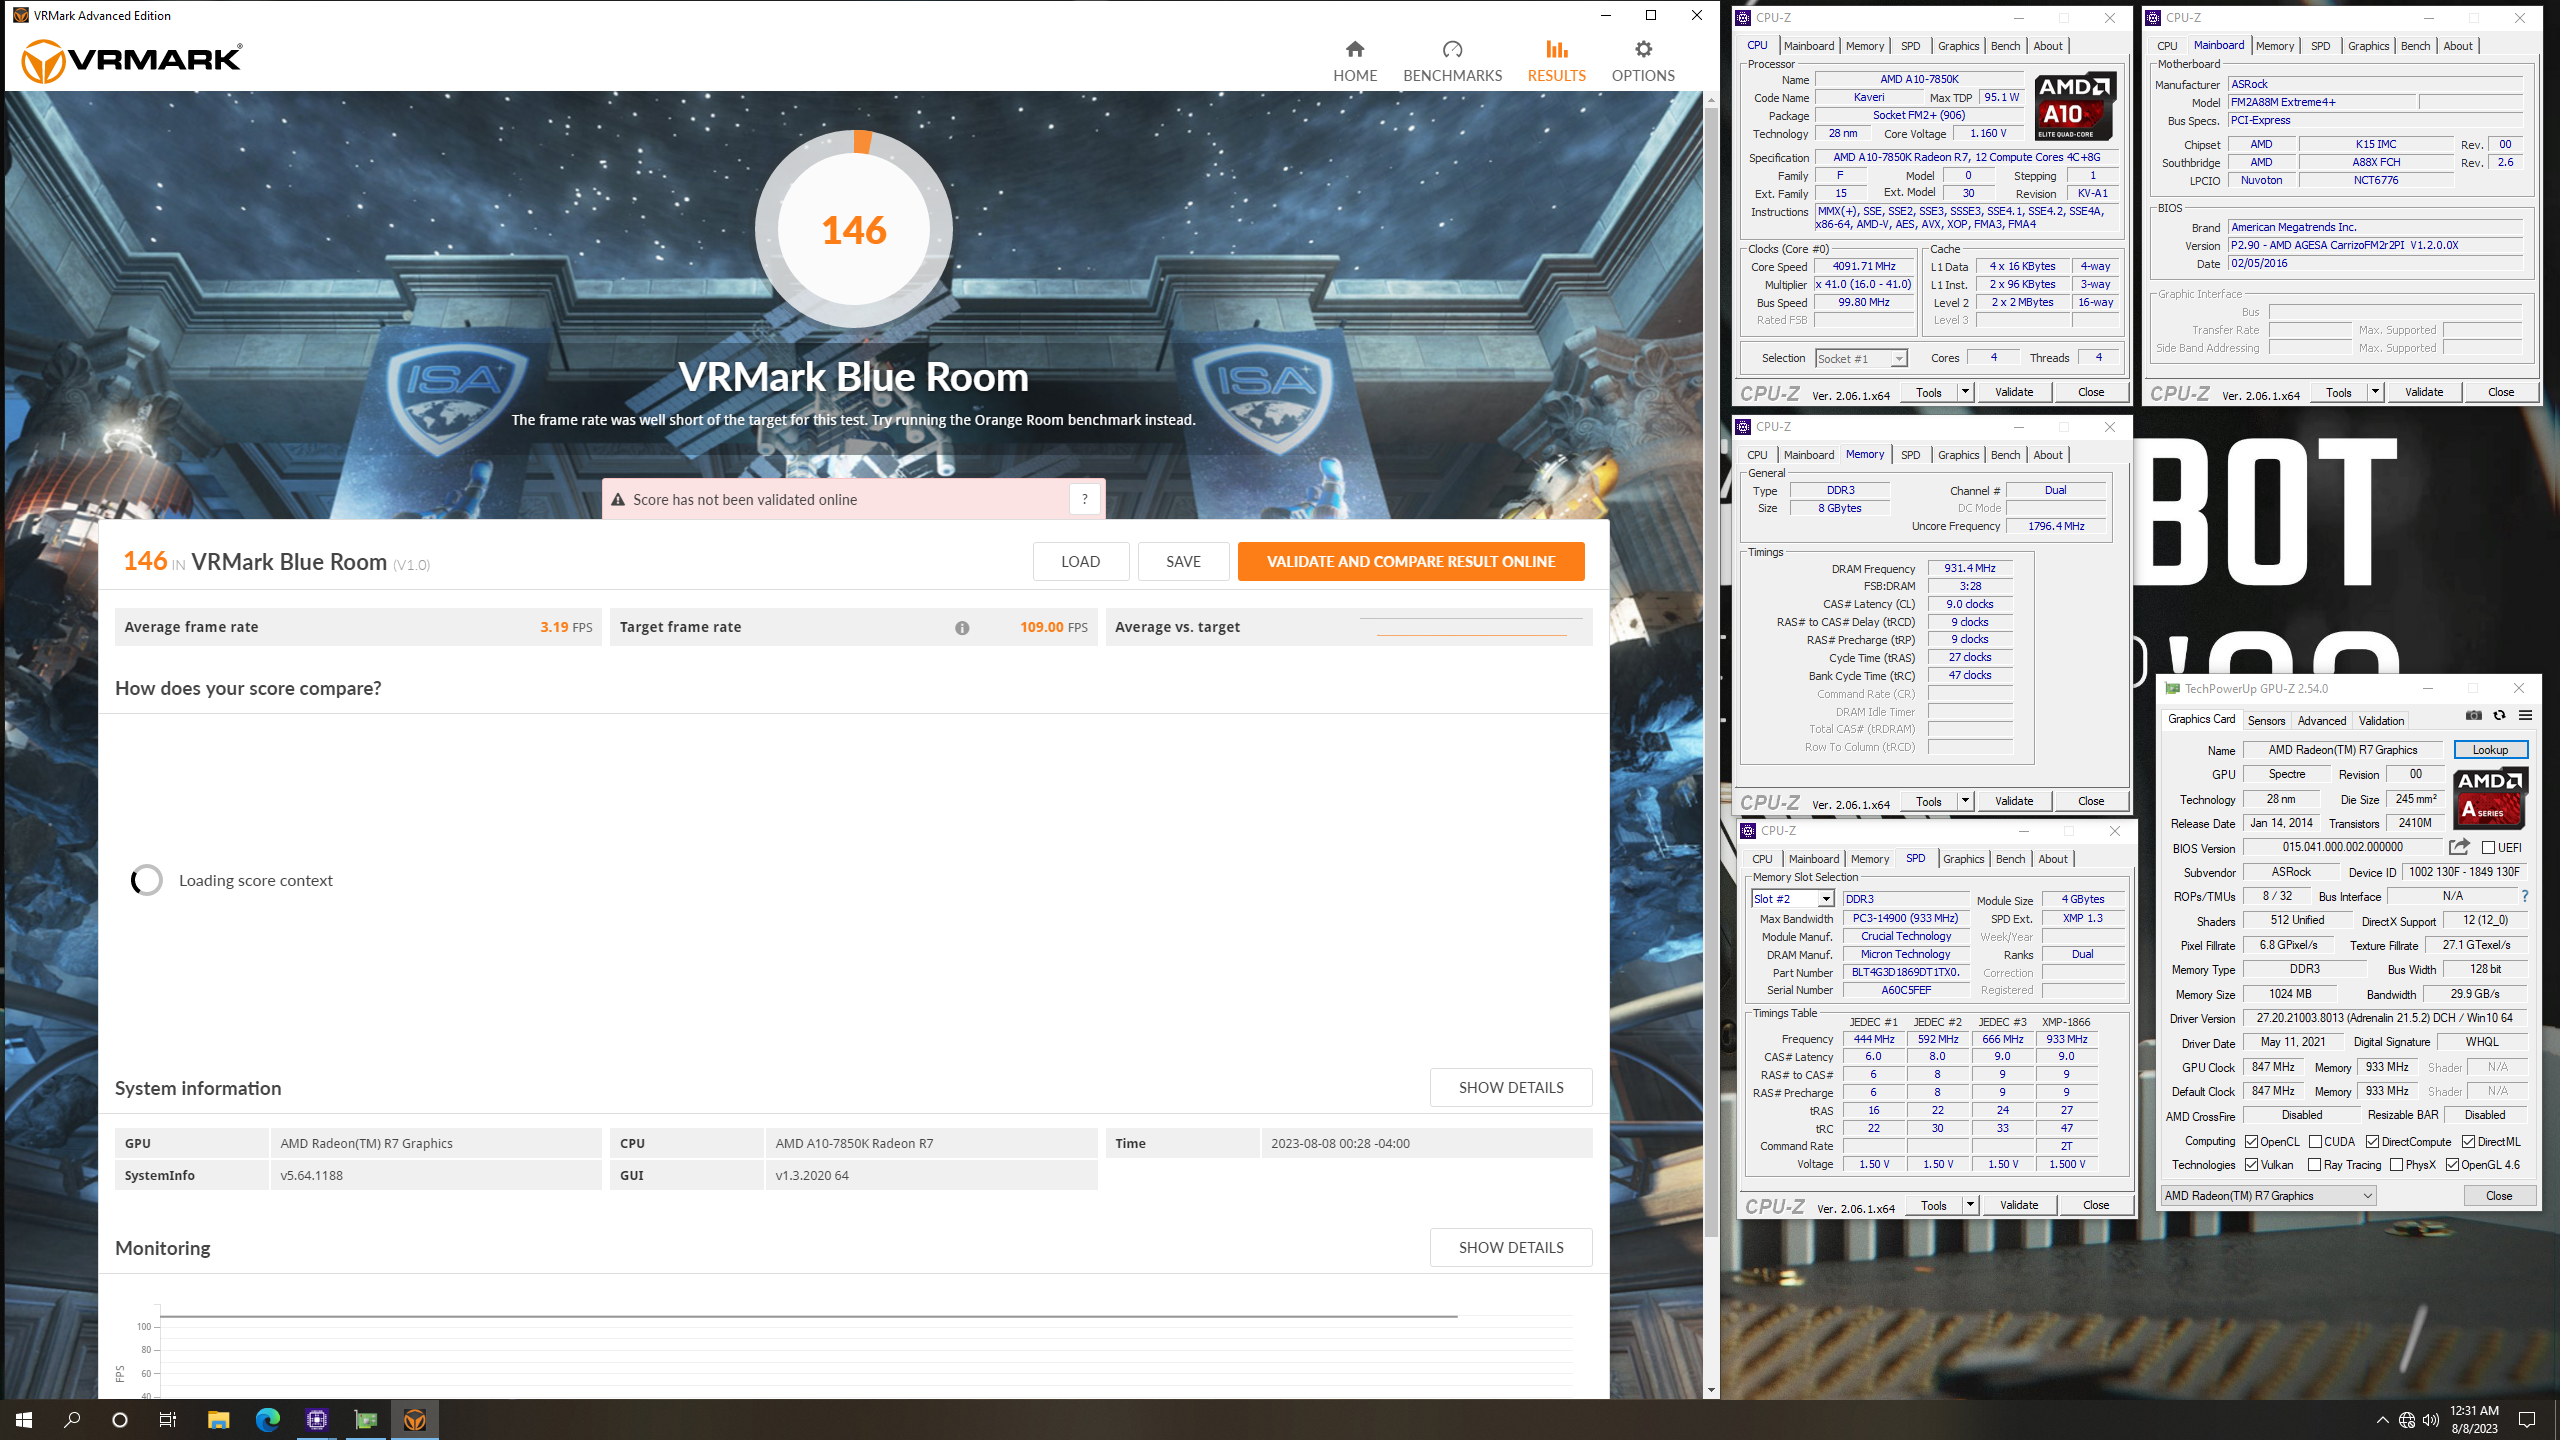This screenshot has height=1440, width=2560.
Task: Launch Microsoft Edge from taskbar
Action: tap(267, 1419)
